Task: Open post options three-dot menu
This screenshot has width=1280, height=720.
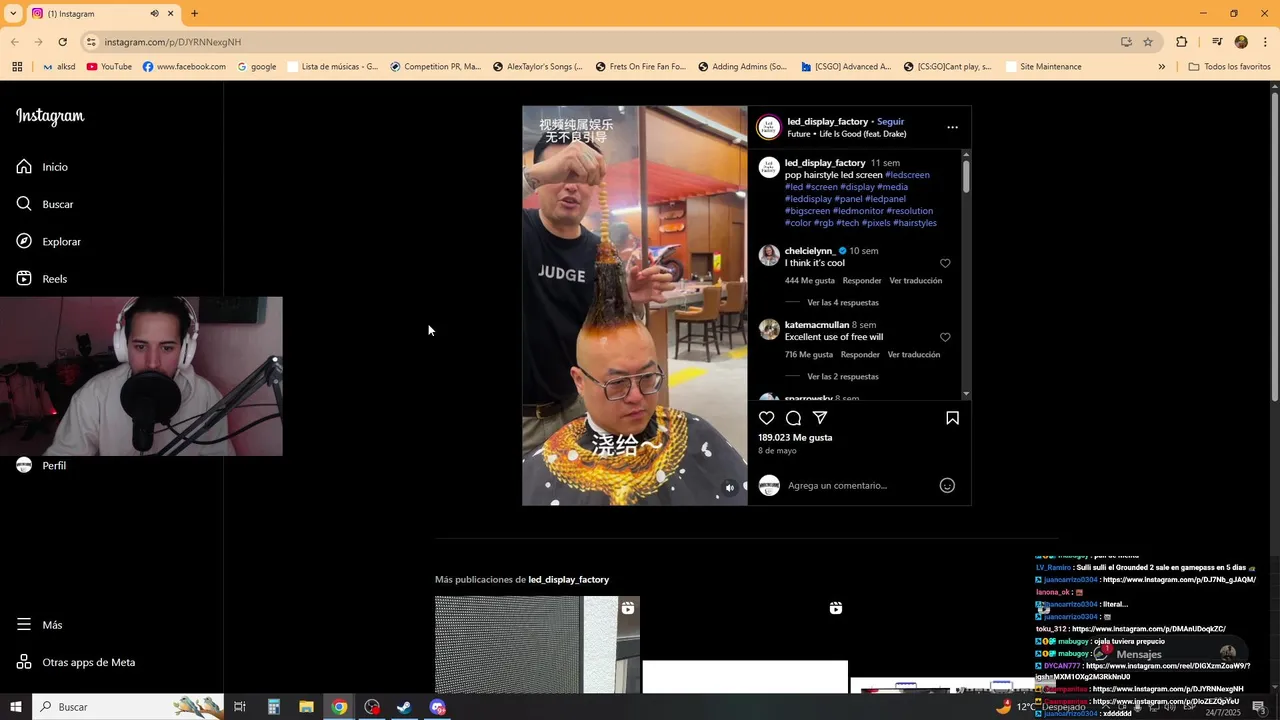Action: (952, 127)
